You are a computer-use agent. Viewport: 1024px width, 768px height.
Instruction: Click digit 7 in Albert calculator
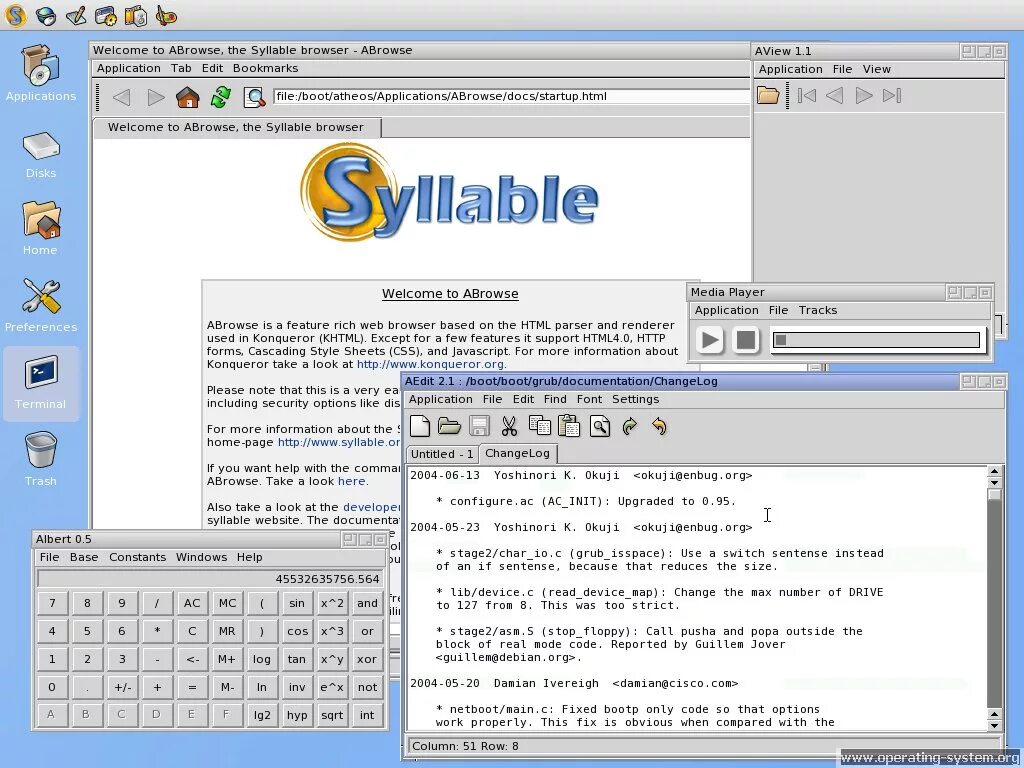pos(52,603)
